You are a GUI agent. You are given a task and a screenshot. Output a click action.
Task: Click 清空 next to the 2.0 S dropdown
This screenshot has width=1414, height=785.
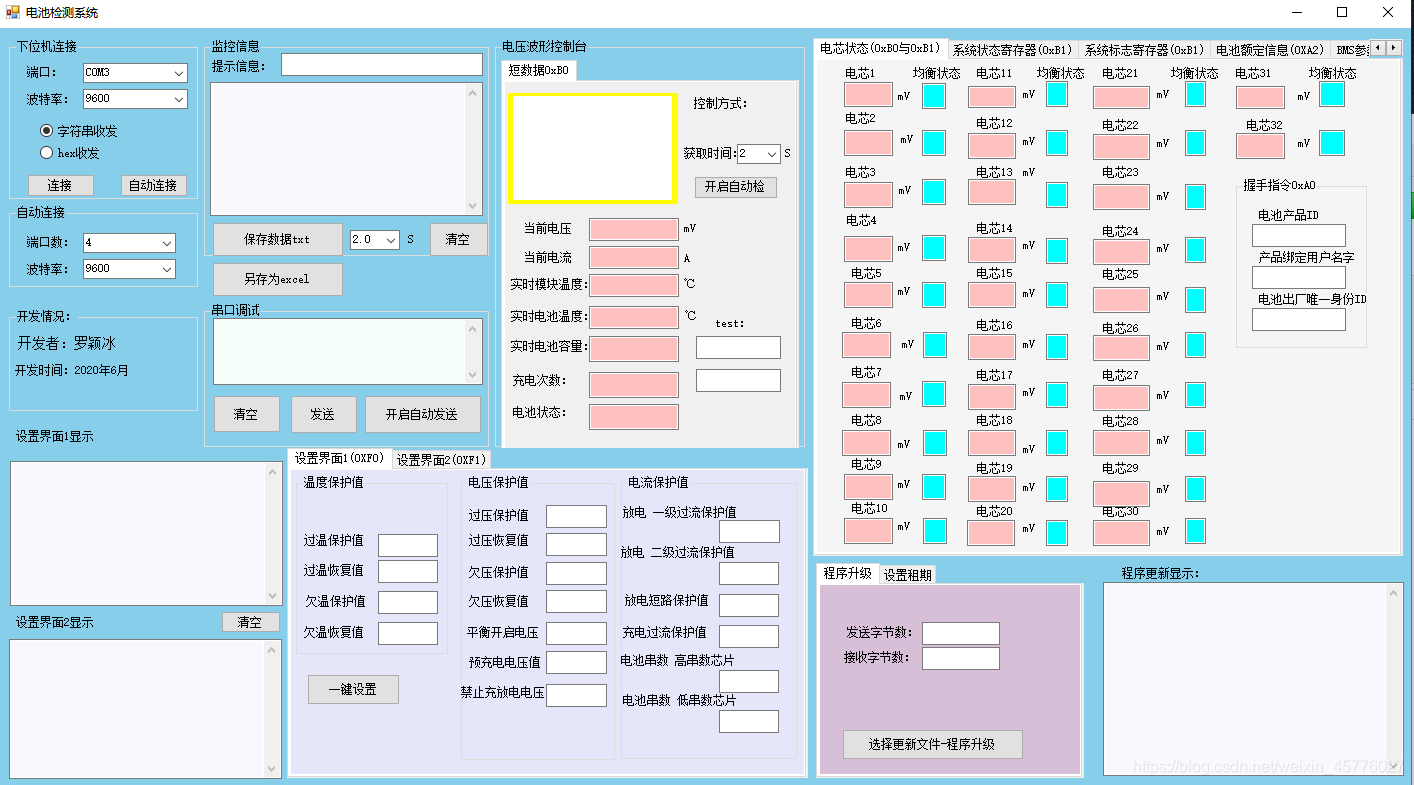point(458,240)
